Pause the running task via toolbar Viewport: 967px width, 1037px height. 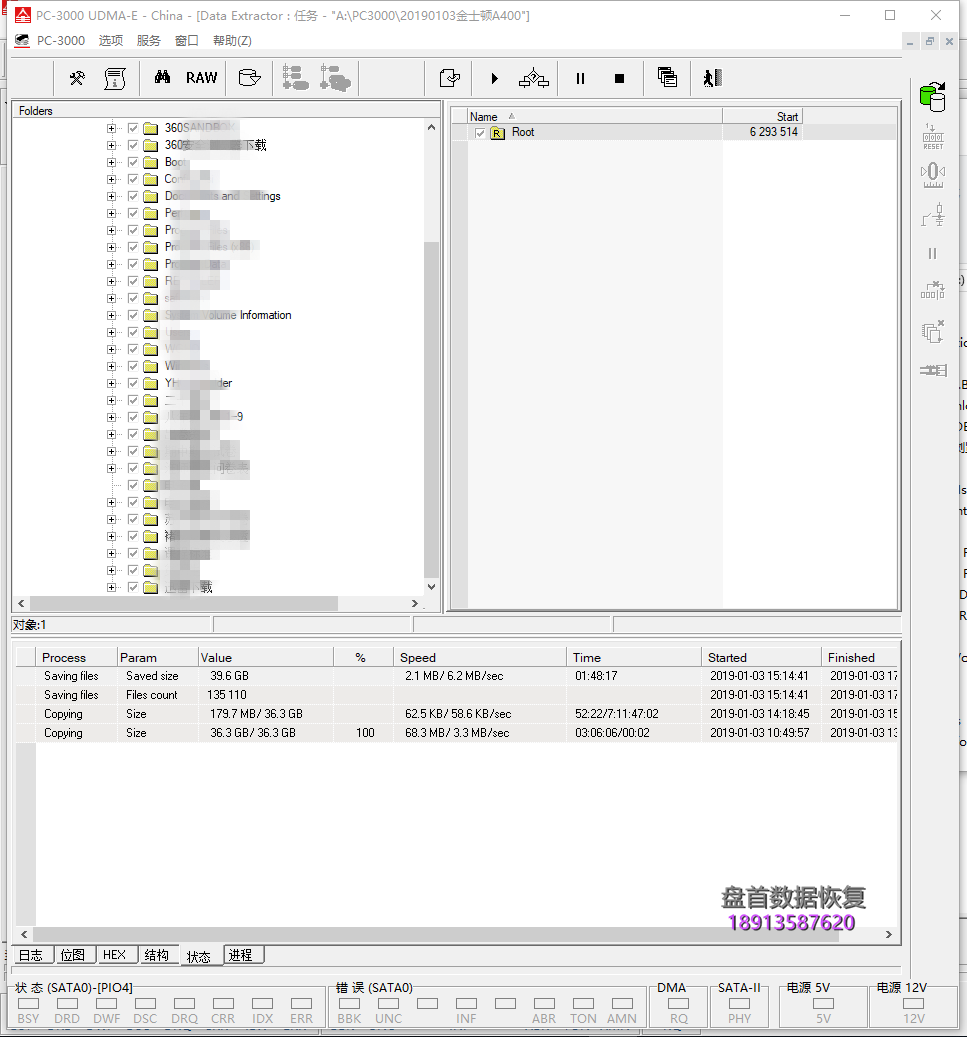point(580,78)
